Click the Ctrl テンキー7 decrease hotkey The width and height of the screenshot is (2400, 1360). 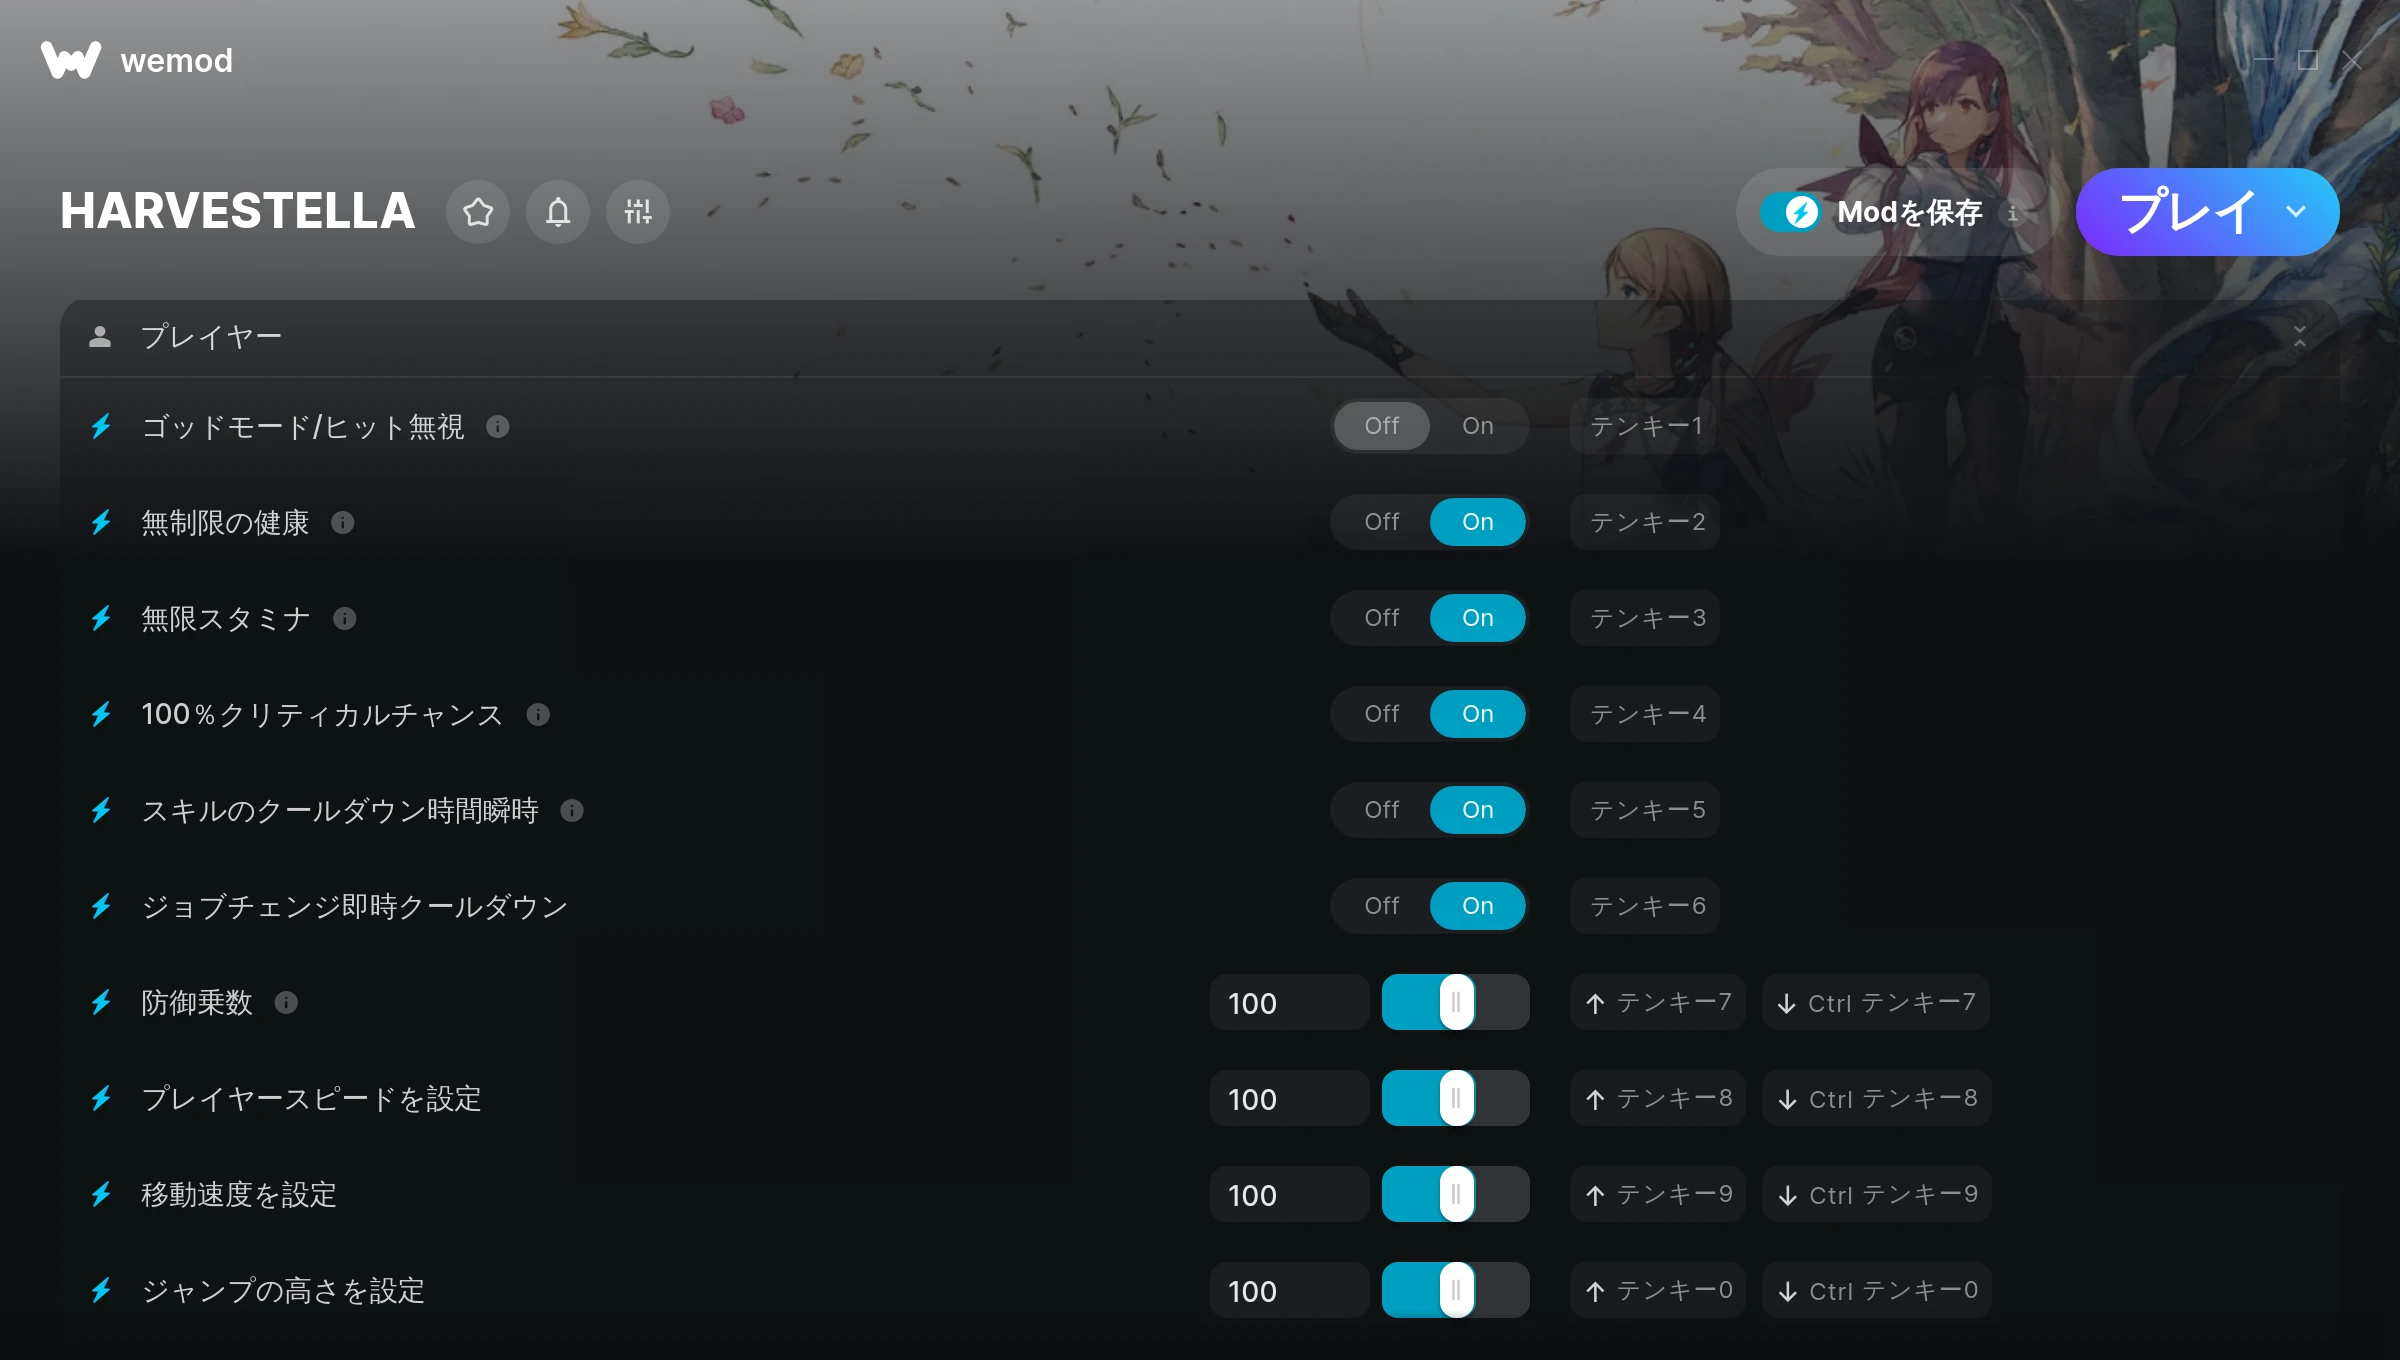[x=1877, y=1002]
